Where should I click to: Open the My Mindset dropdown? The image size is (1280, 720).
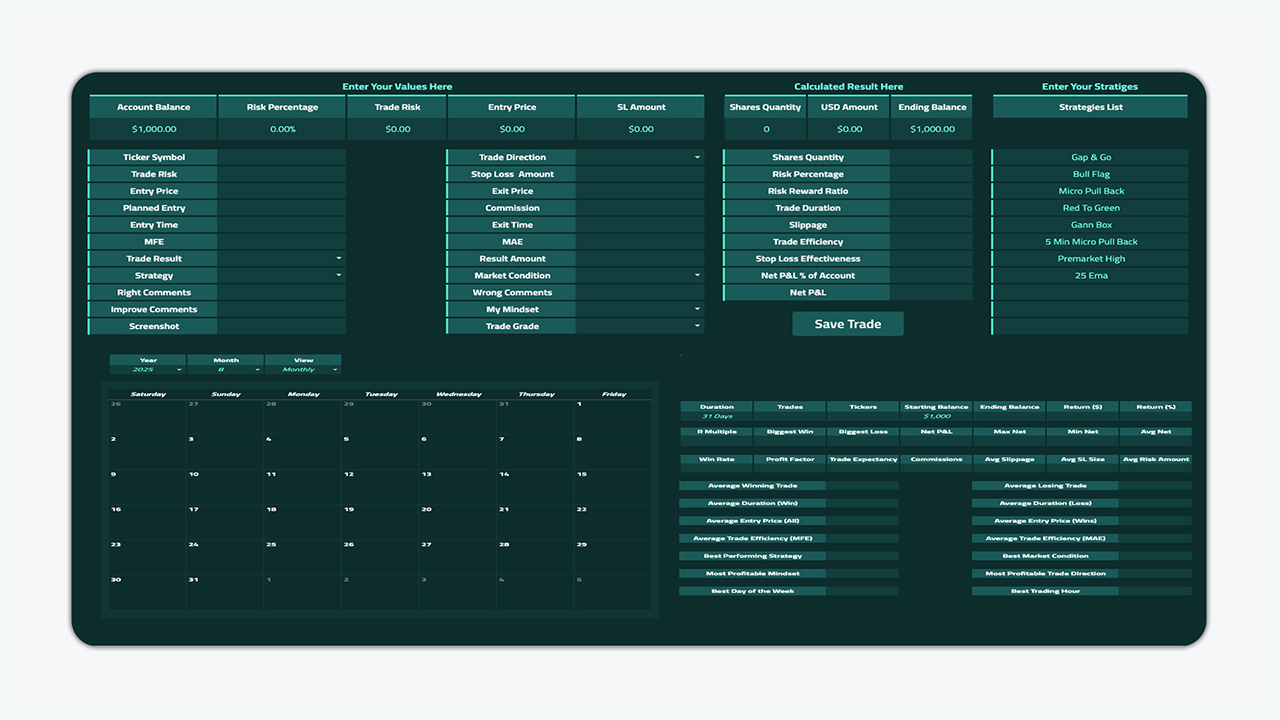coord(697,310)
